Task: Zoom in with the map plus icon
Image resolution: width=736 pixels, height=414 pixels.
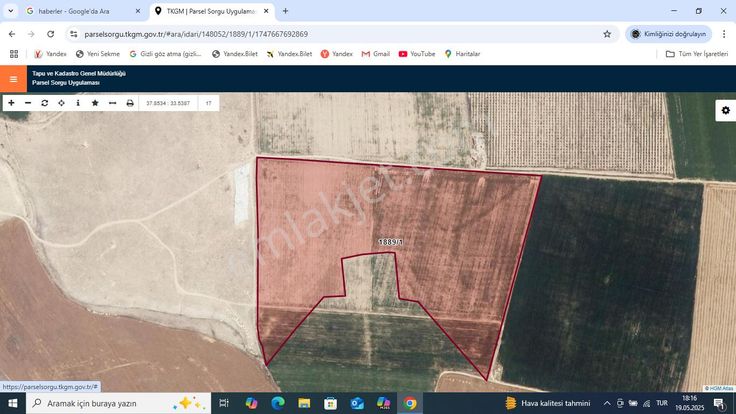Action: 11,103
